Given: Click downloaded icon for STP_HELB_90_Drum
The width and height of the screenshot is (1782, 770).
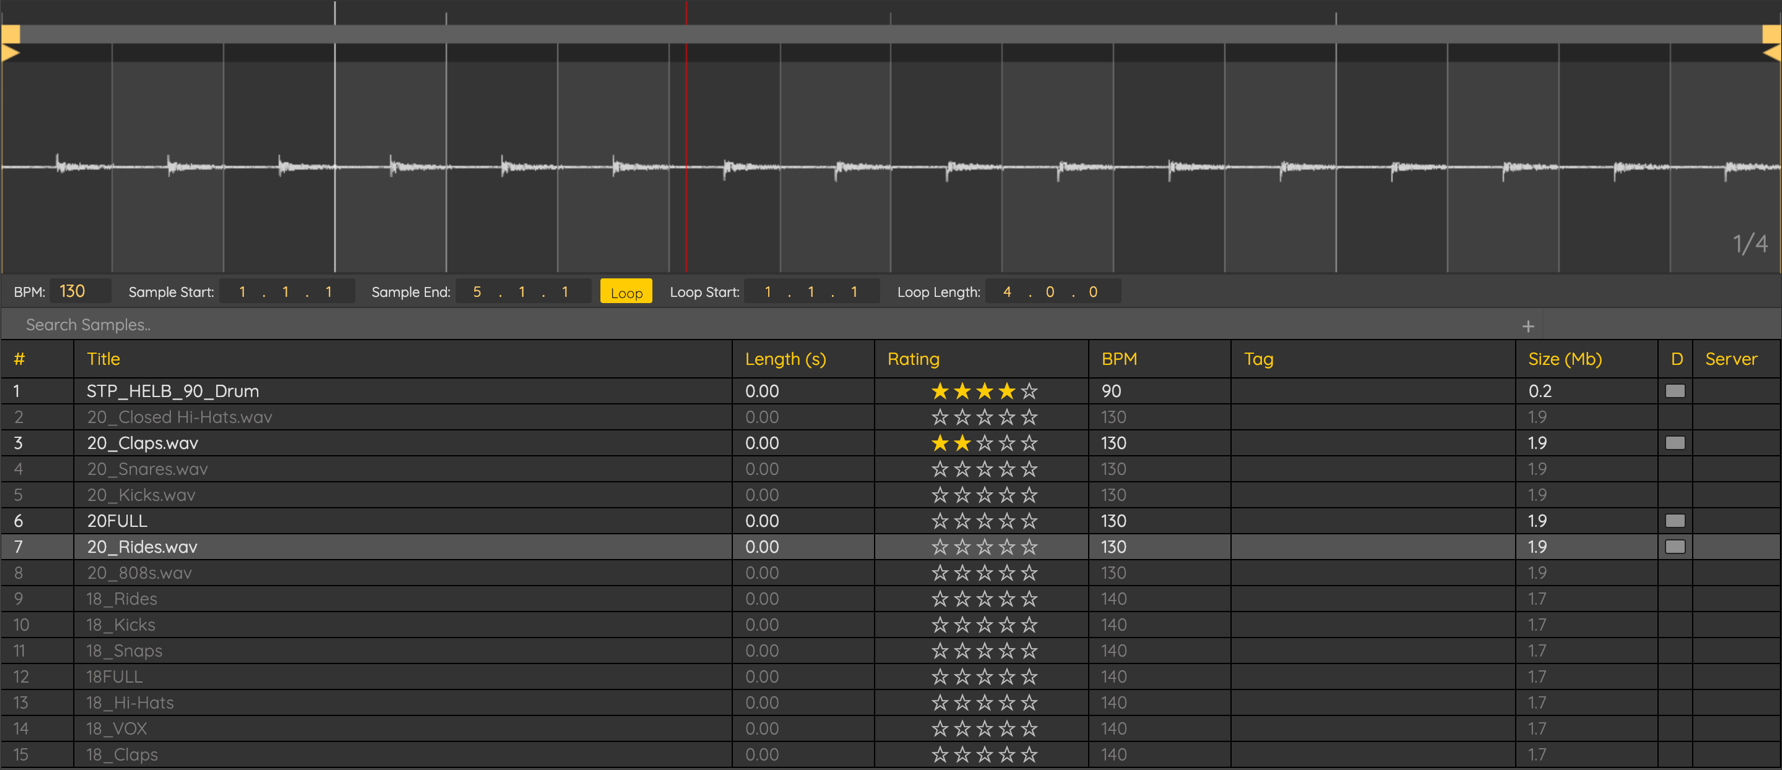Looking at the screenshot, I should [1675, 391].
